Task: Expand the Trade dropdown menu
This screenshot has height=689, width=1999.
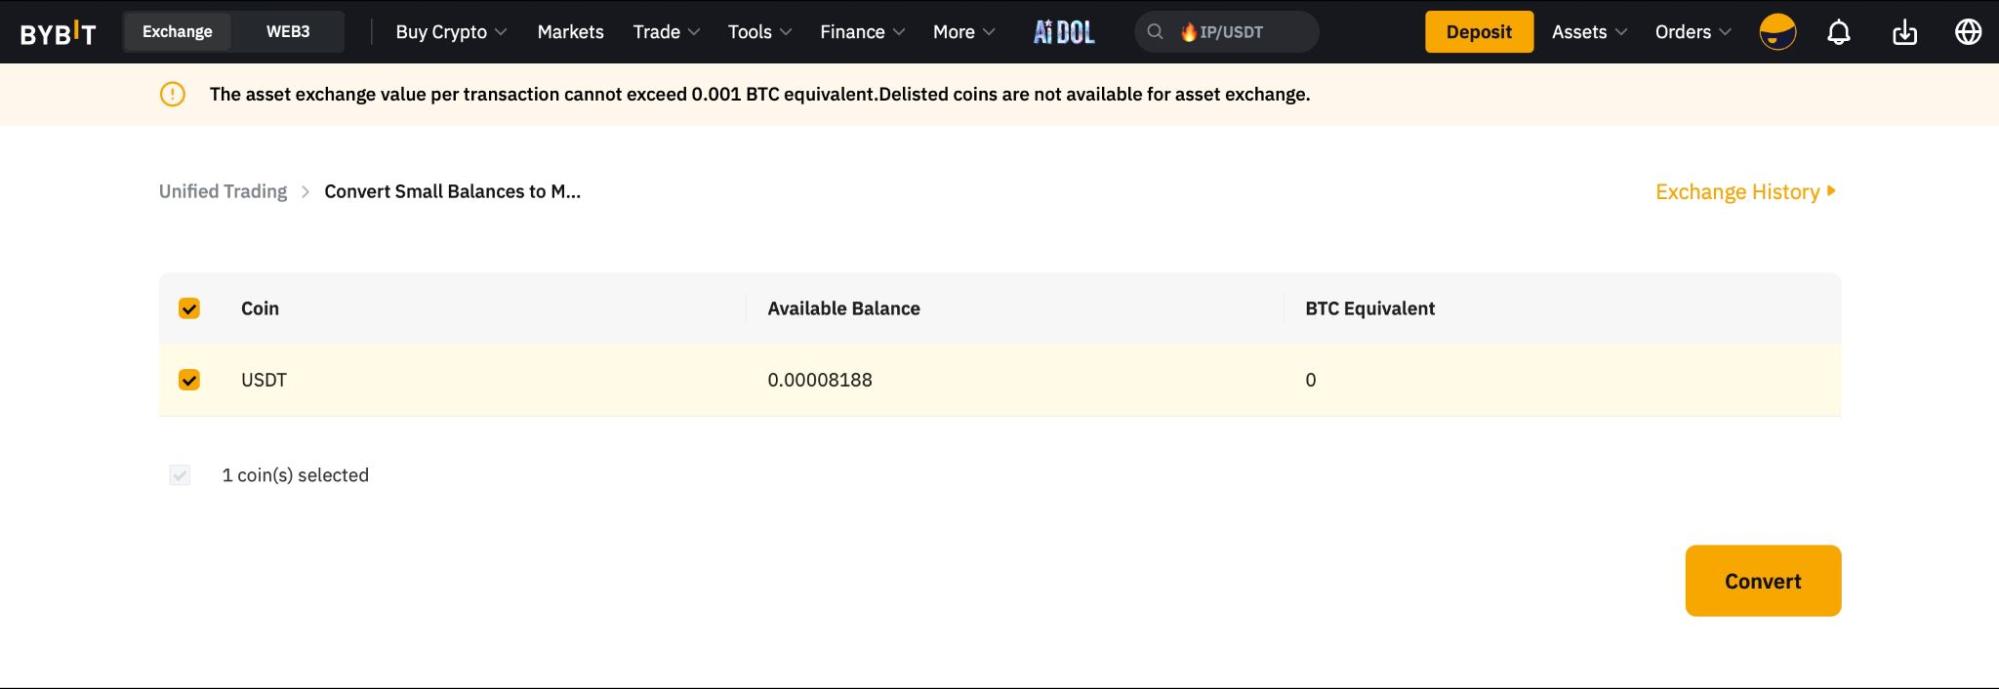Action: click(x=666, y=32)
